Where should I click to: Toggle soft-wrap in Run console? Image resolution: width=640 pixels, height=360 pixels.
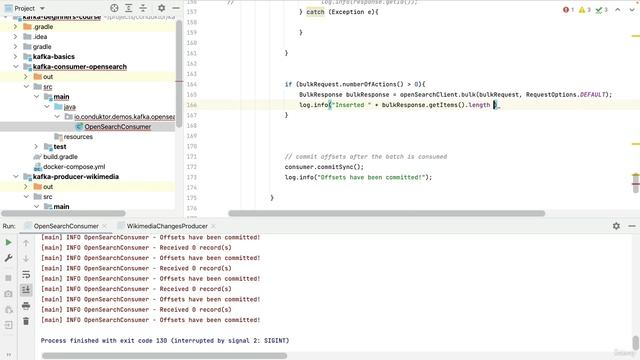[x=26, y=274]
